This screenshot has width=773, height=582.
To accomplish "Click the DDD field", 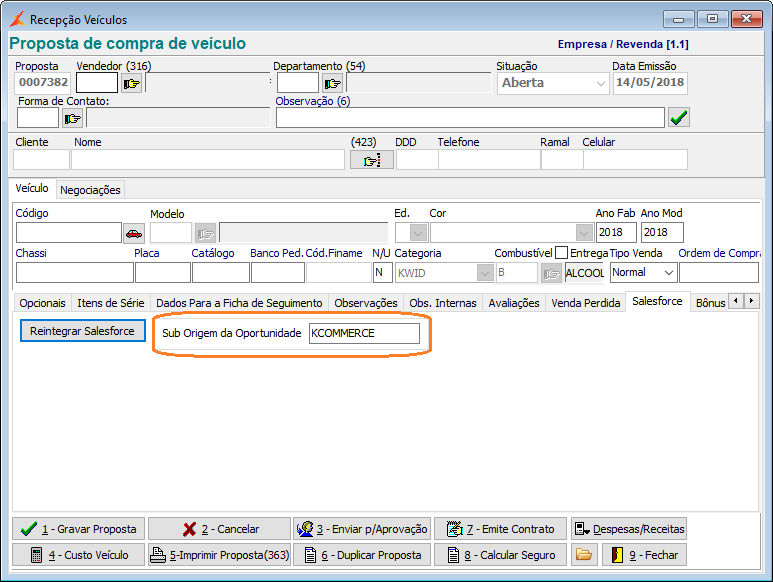I will pyautogui.click(x=417, y=160).
